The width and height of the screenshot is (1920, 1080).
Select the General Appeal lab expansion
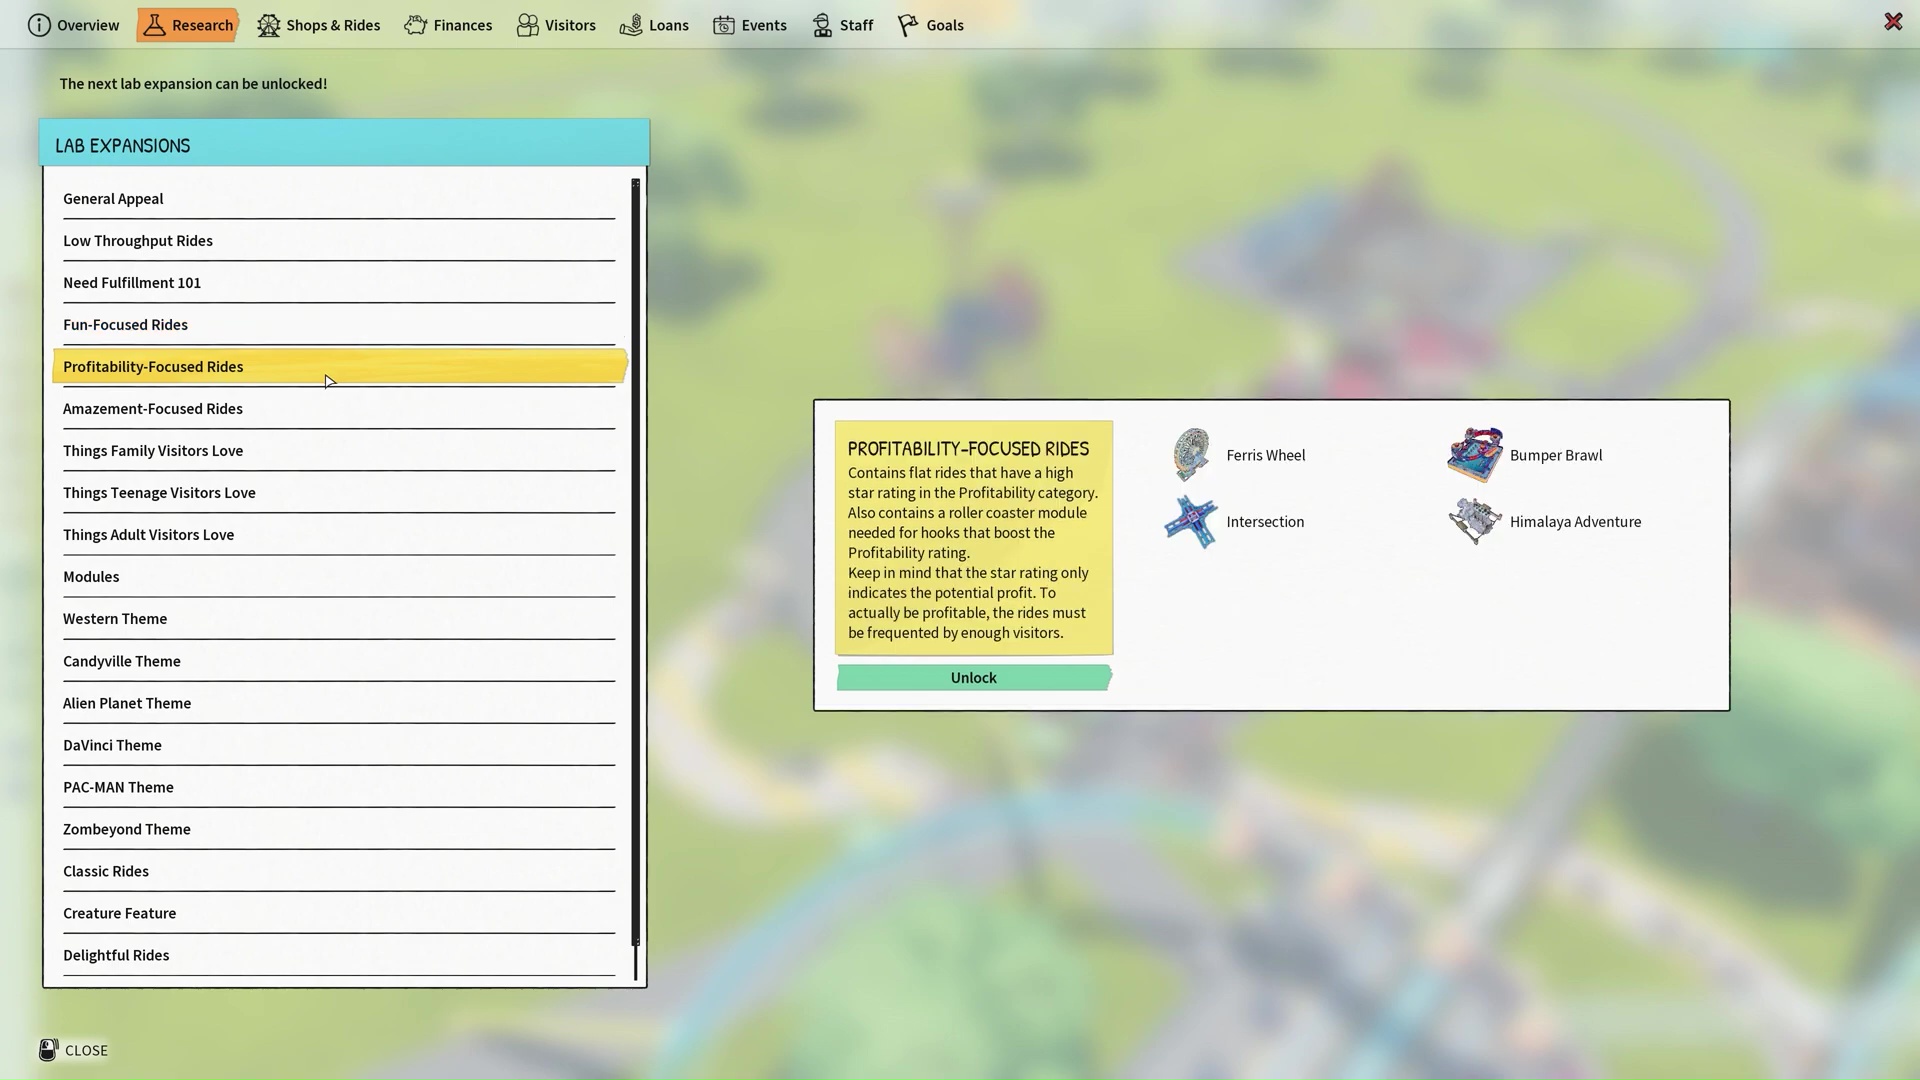(x=113, y=199)
